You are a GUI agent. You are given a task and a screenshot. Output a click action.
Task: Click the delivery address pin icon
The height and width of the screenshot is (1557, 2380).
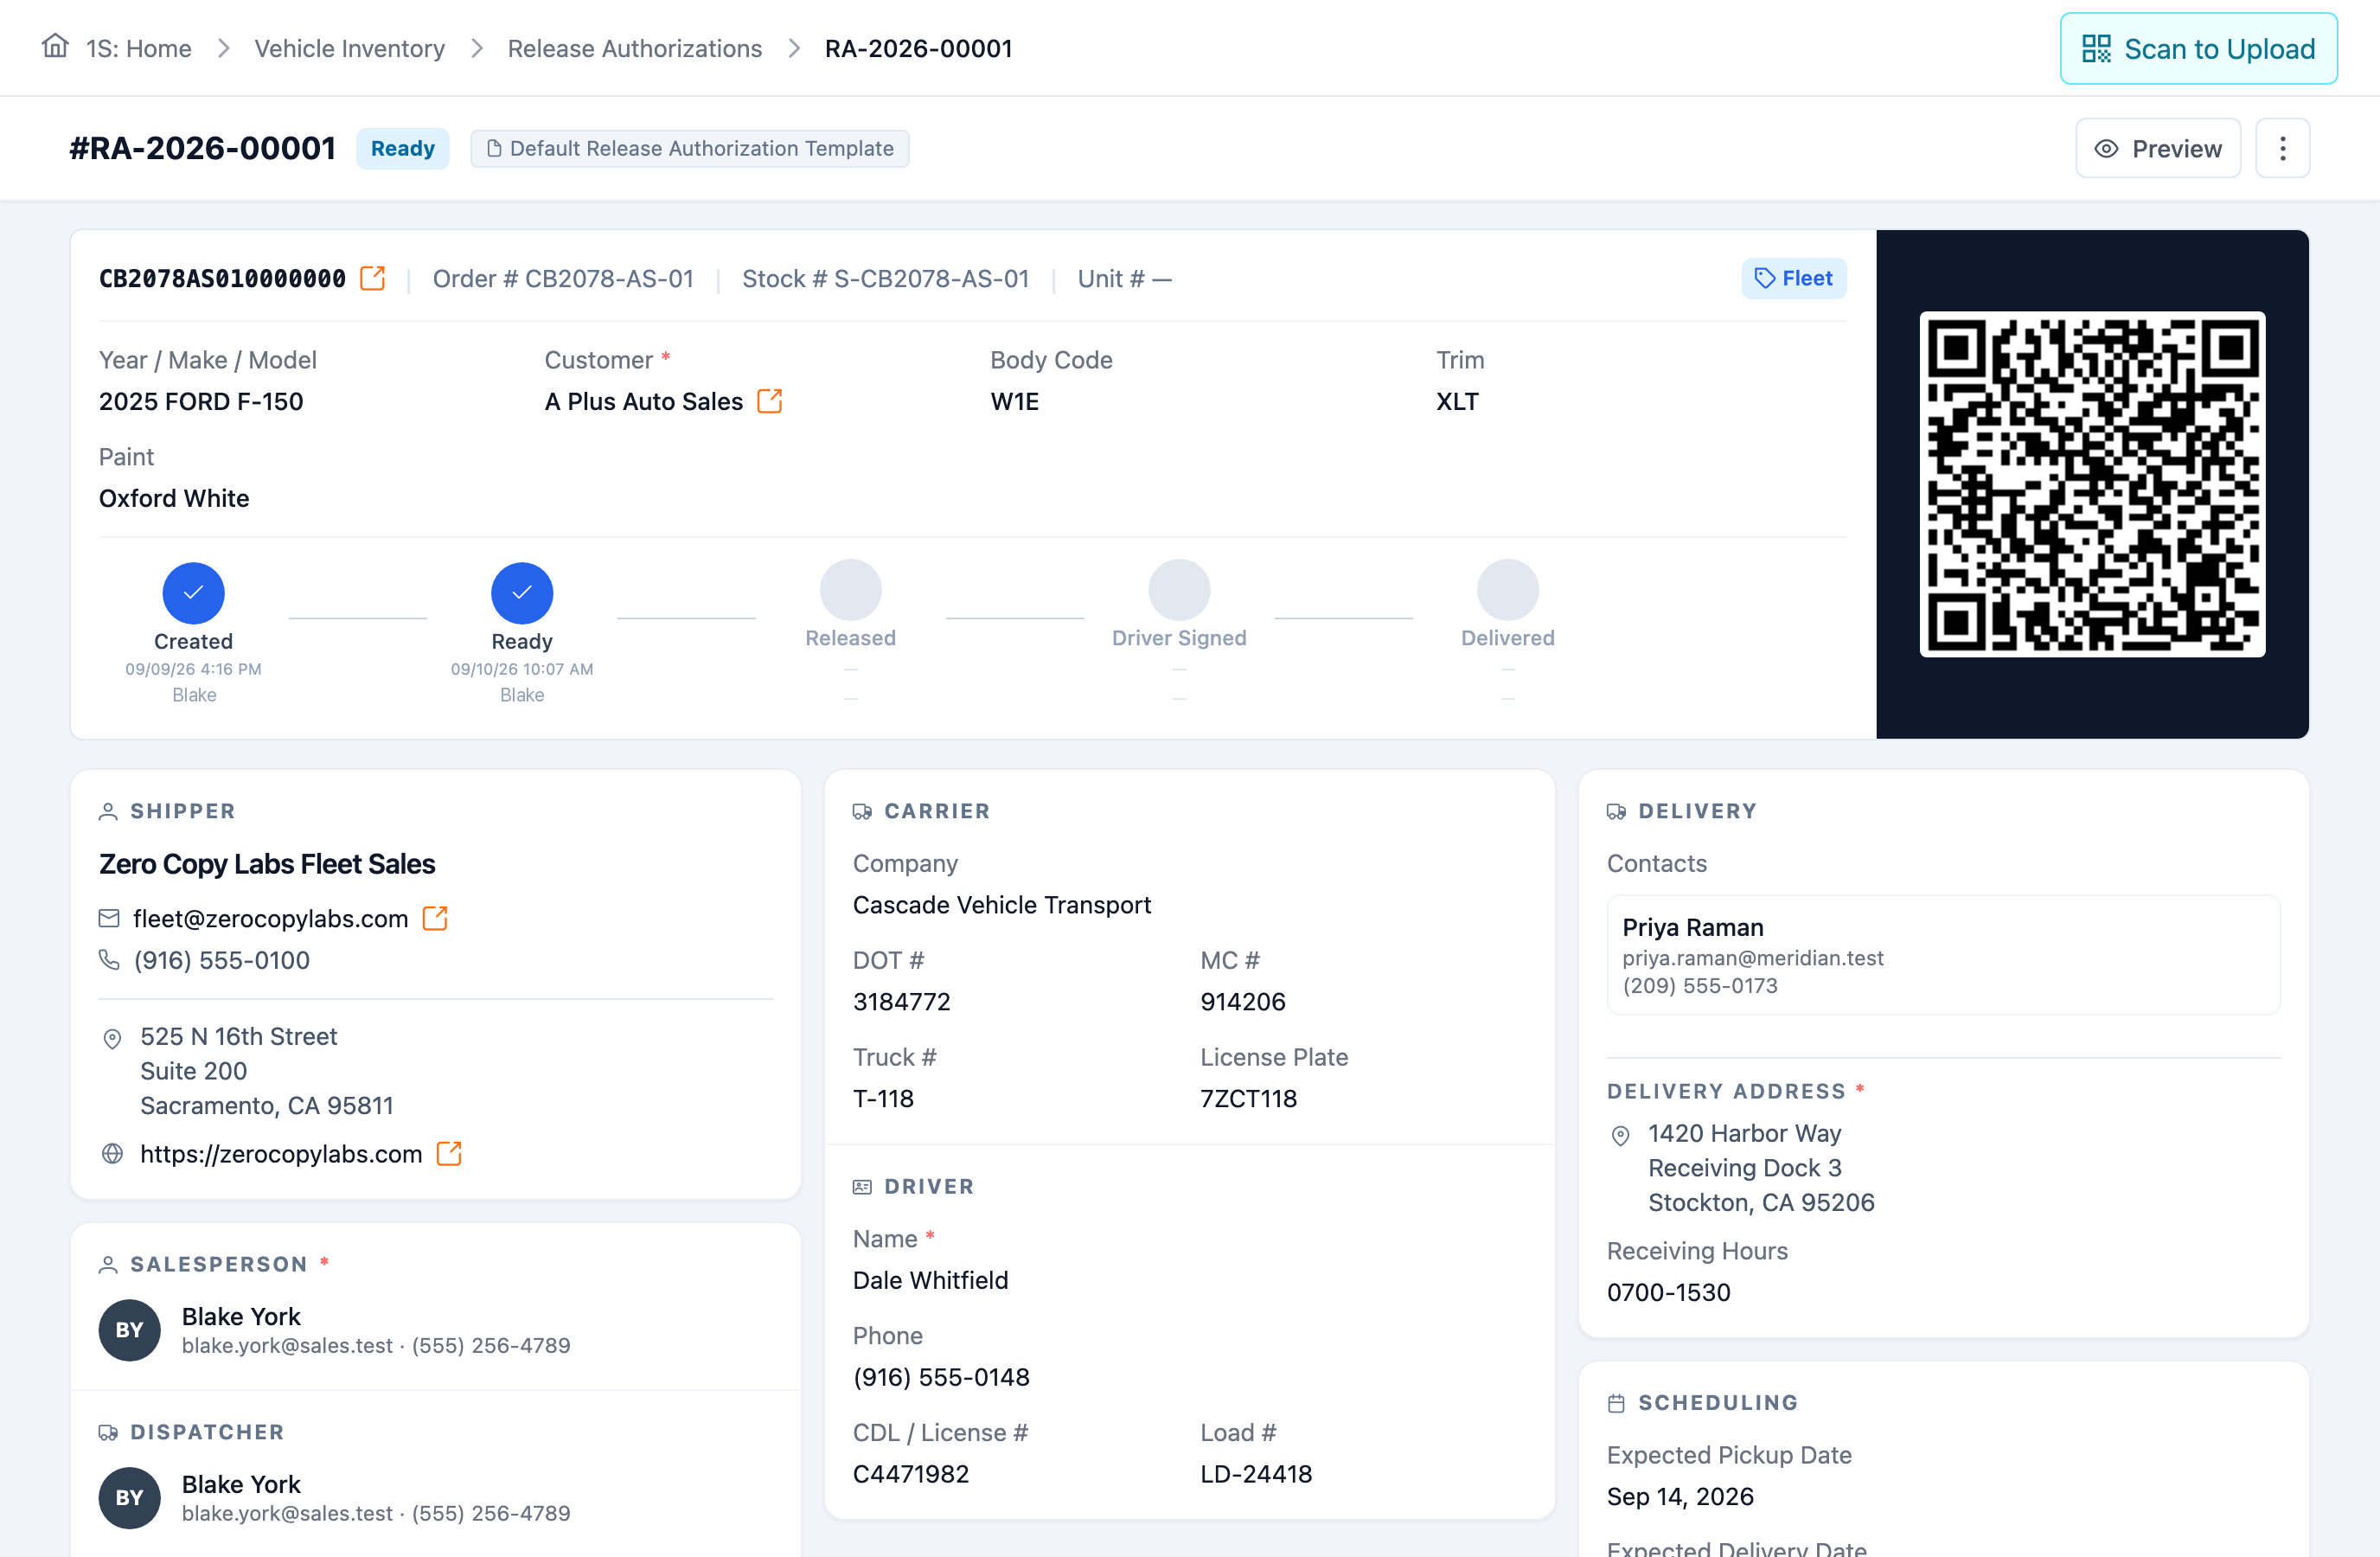(x=1620, y=1135)
